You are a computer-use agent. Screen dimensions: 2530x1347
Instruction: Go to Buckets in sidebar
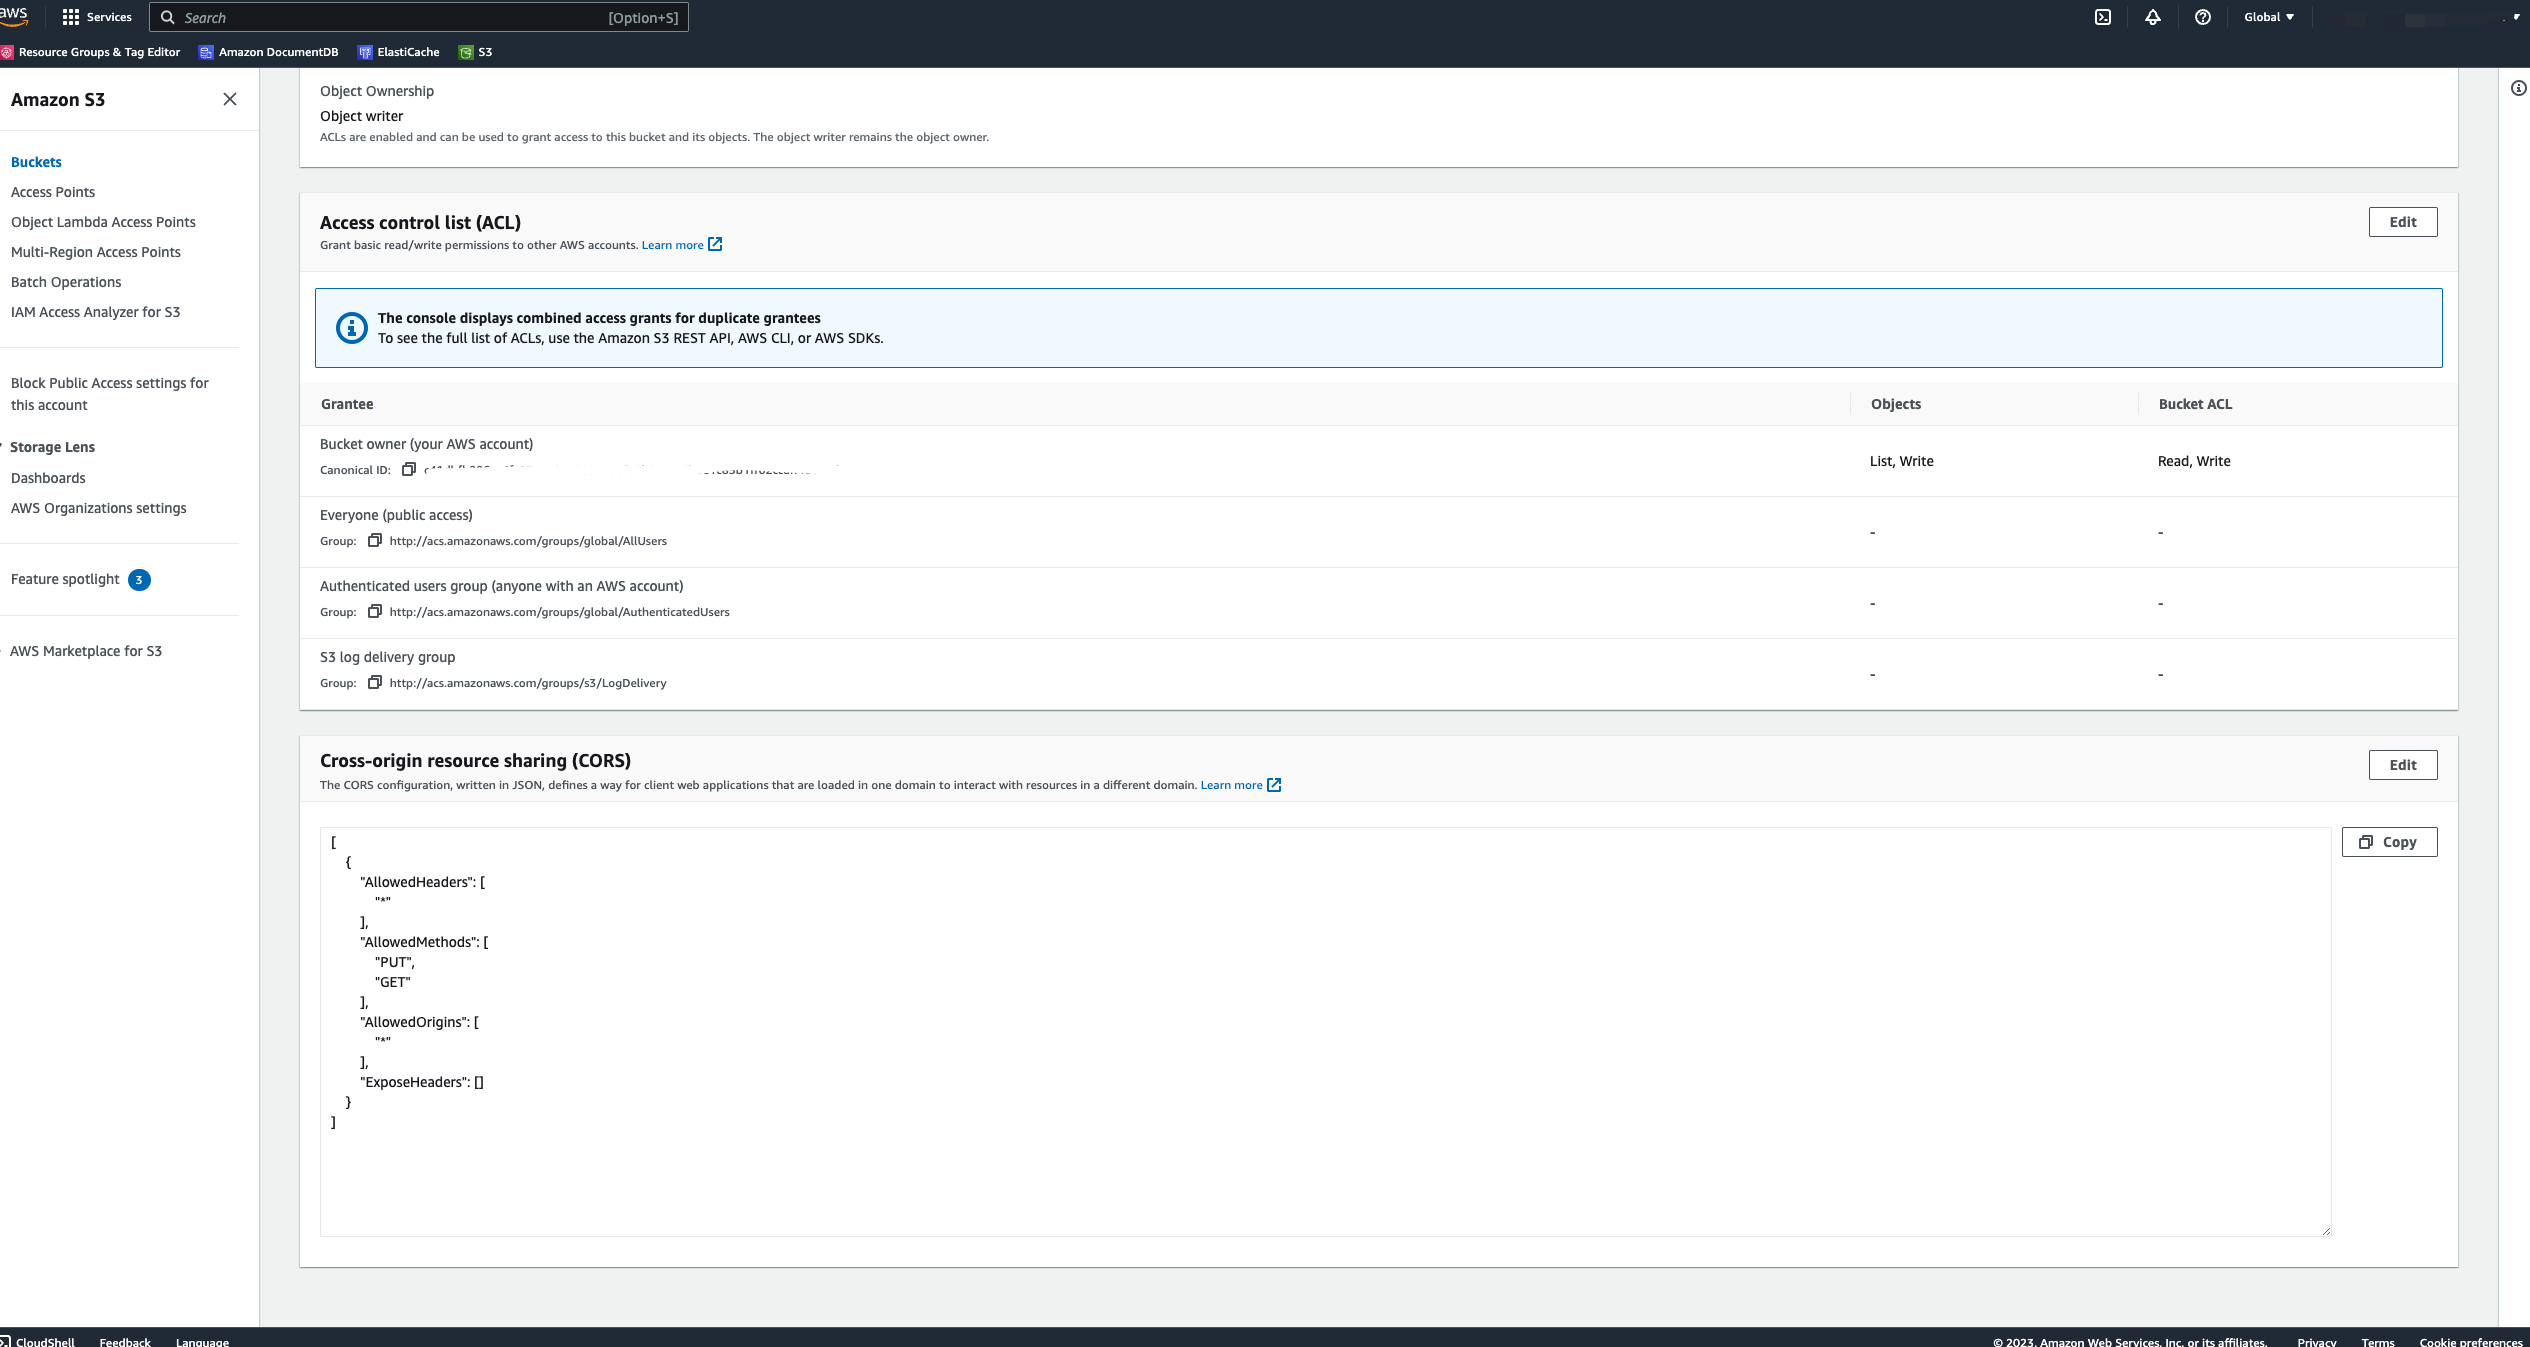(x=36, y=162)
